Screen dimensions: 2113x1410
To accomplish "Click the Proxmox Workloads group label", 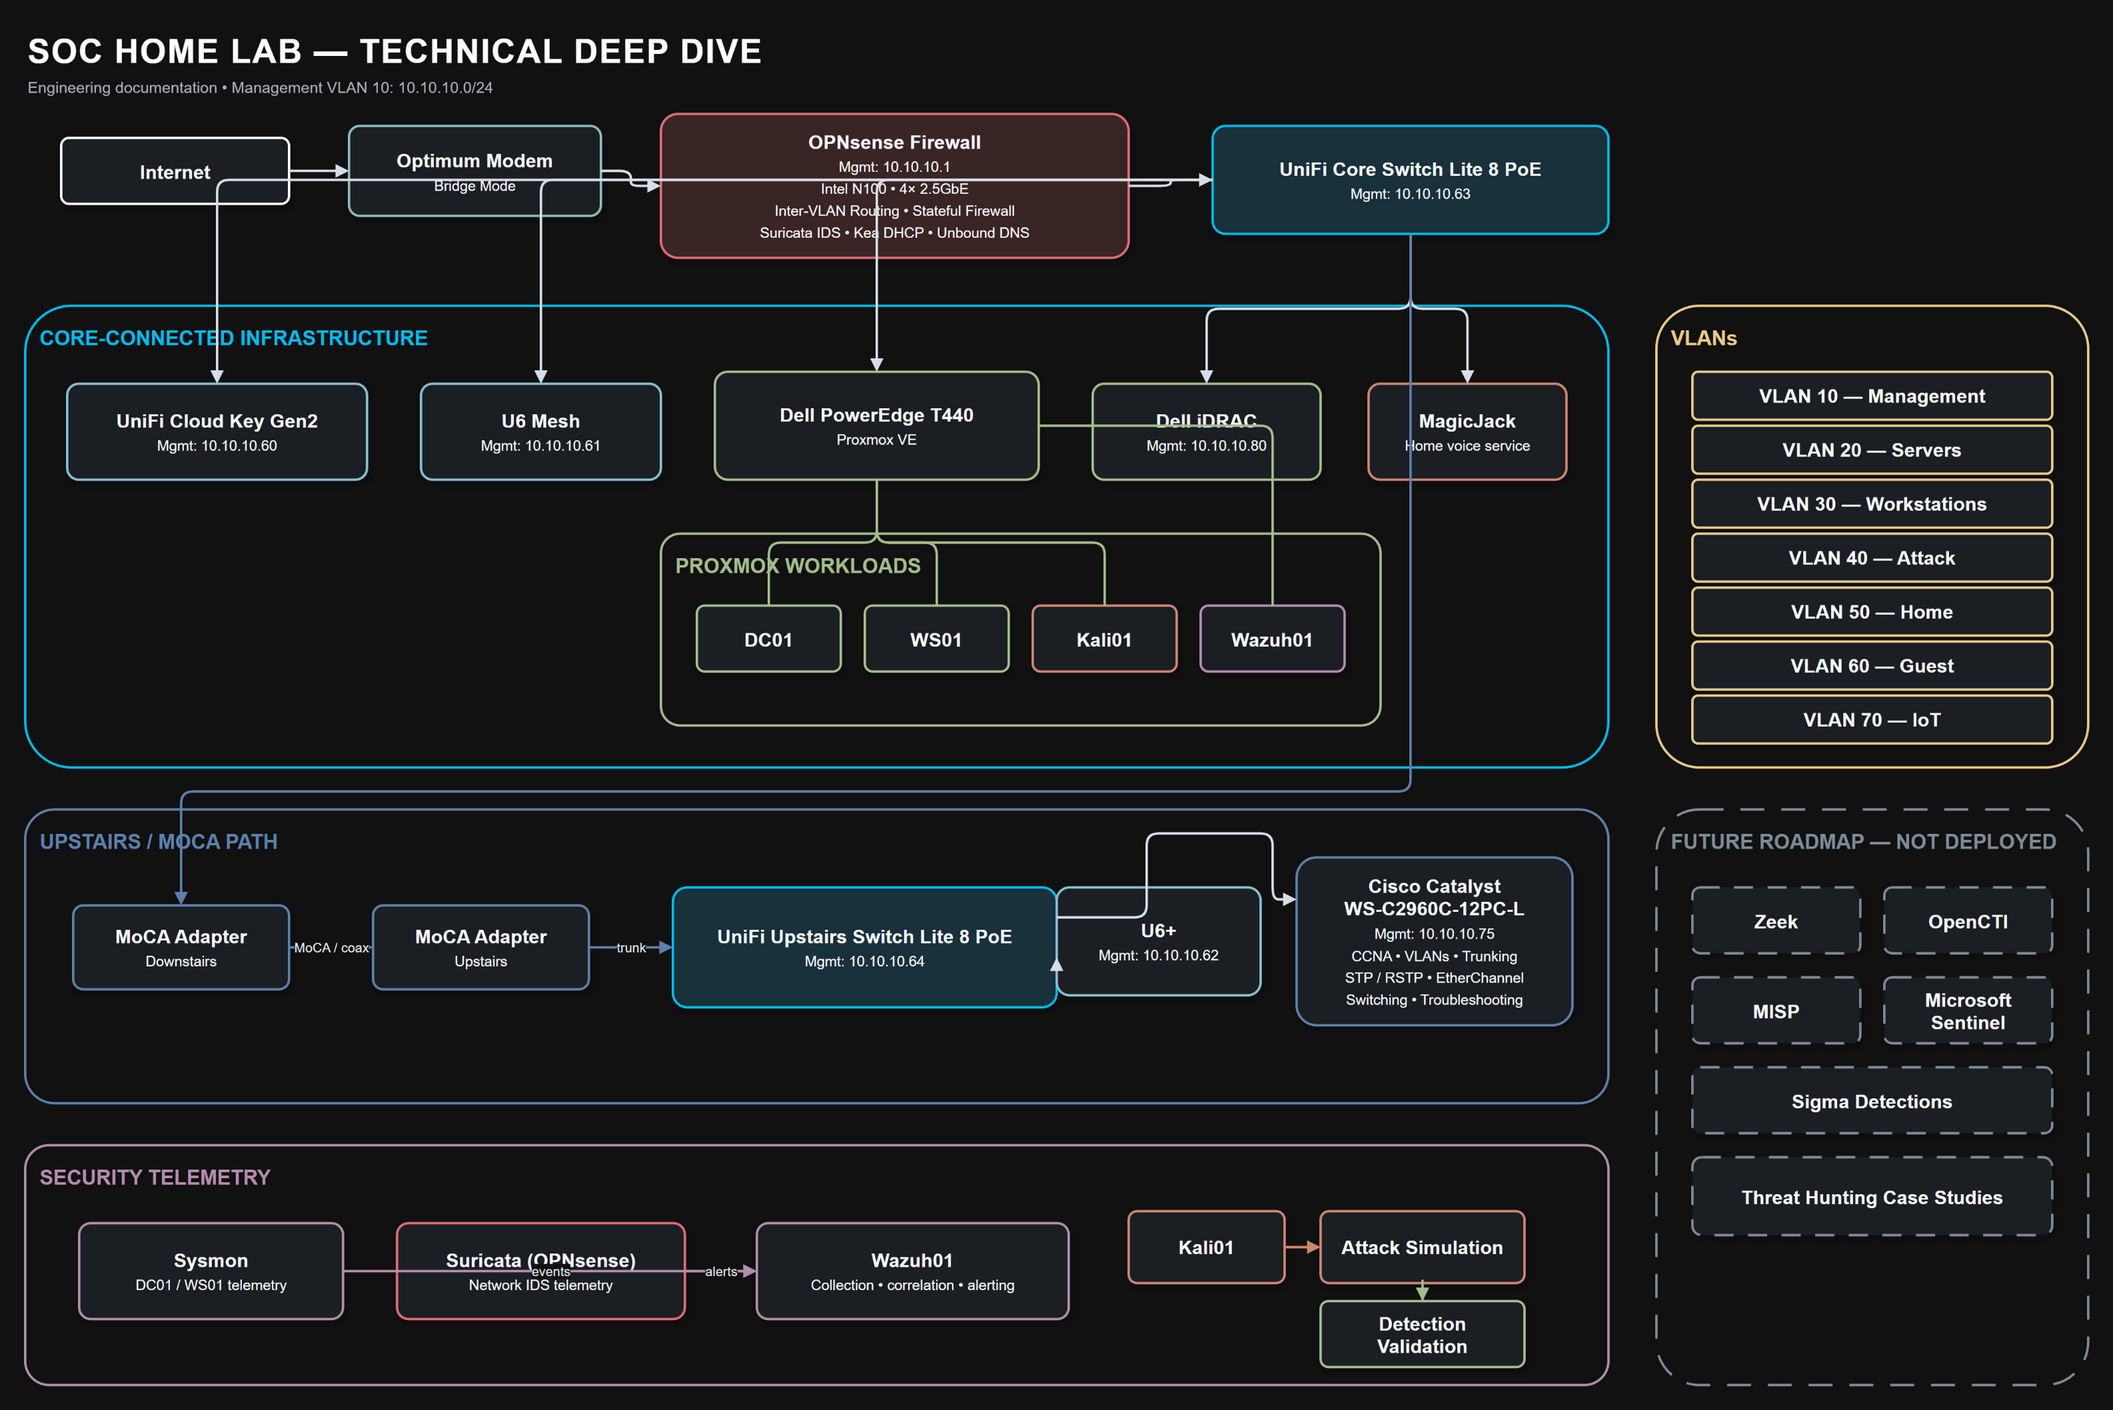I will tap(798, 566).
